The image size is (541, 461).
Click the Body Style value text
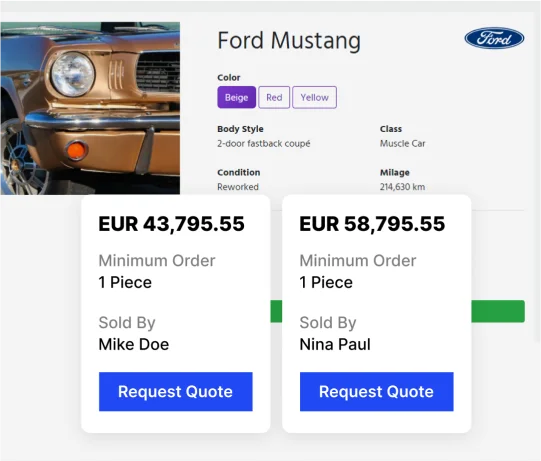coord(264,144)
